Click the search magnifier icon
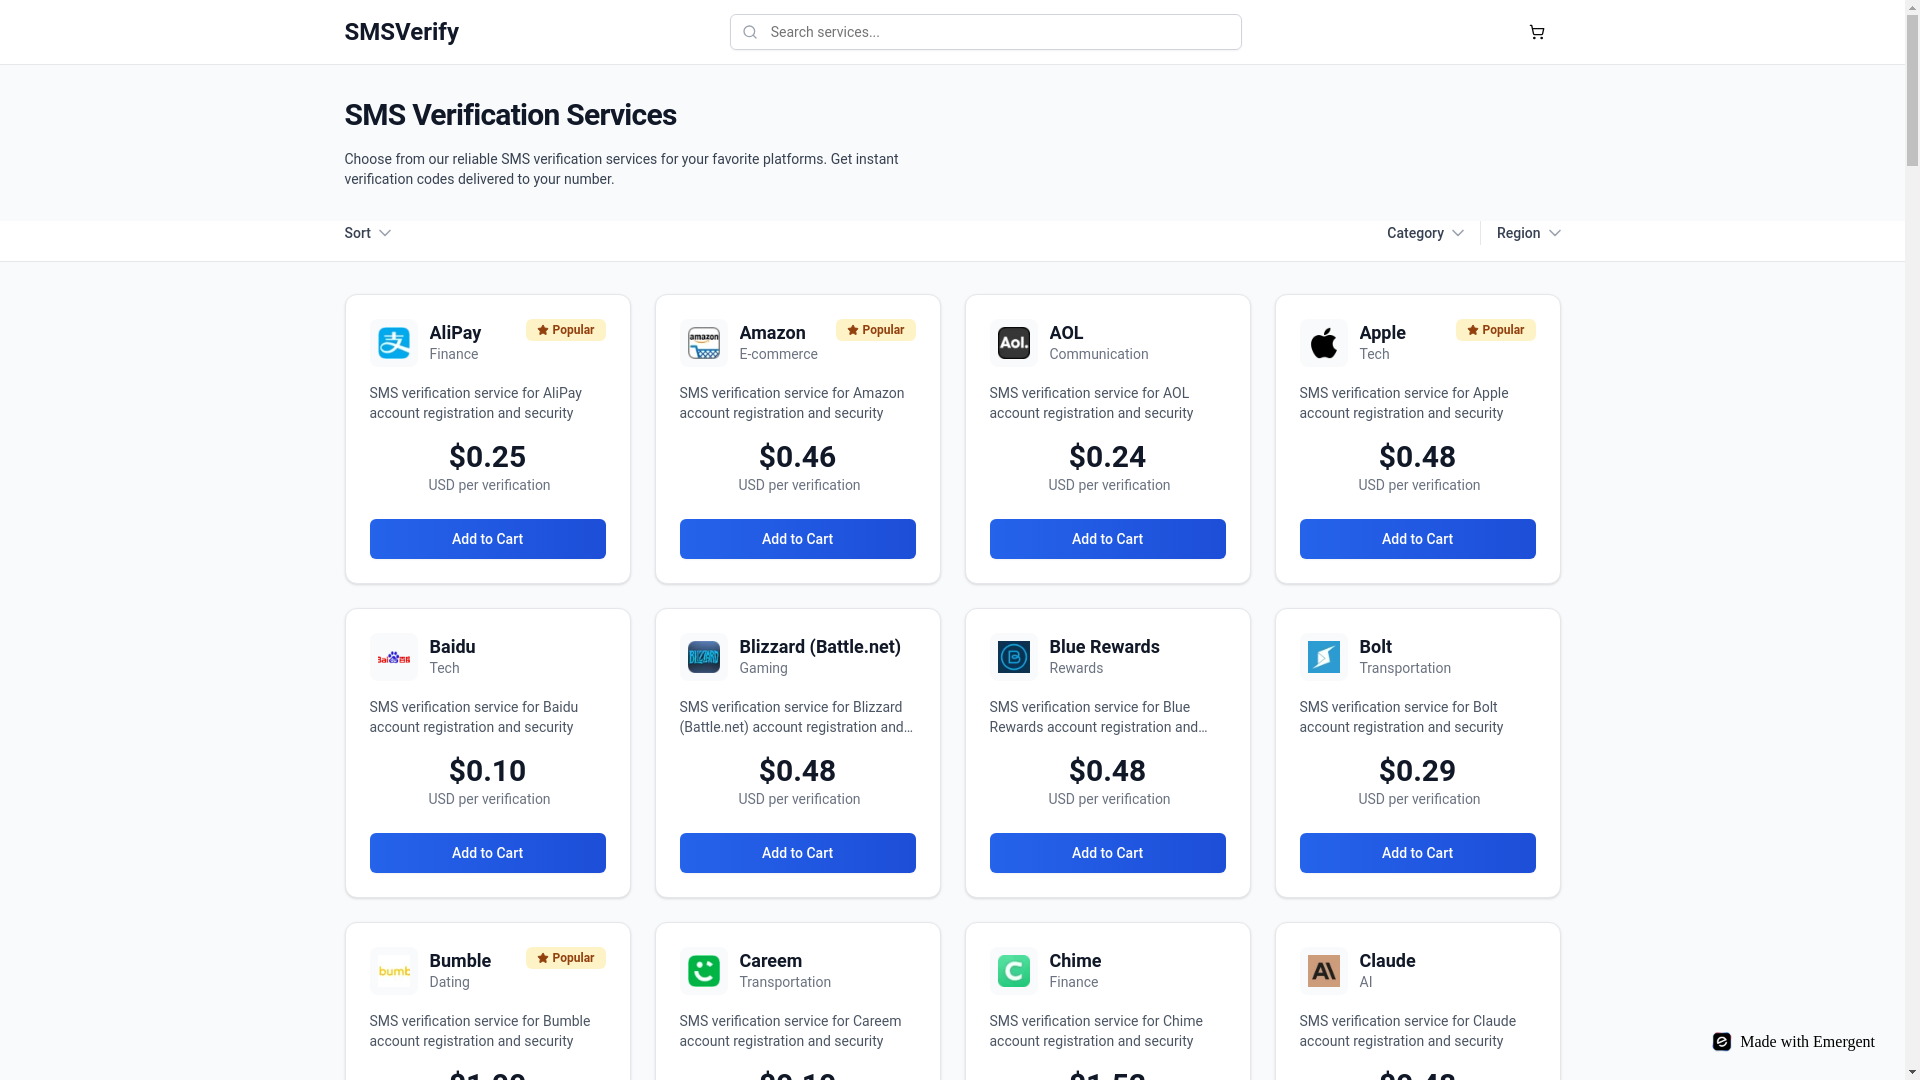 (x=750, y=32)
